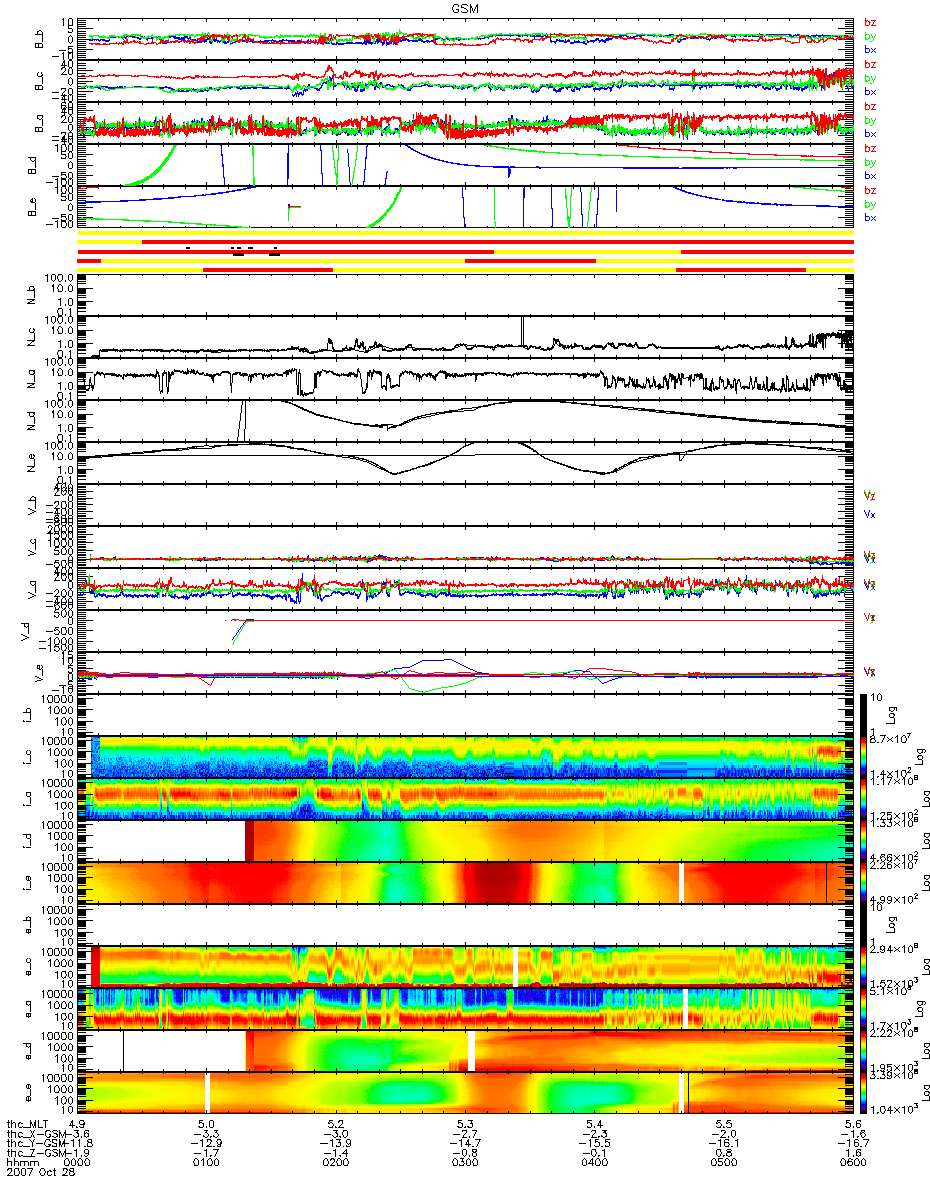
Task: Select the B_b panel axis label
Action: 39,39
